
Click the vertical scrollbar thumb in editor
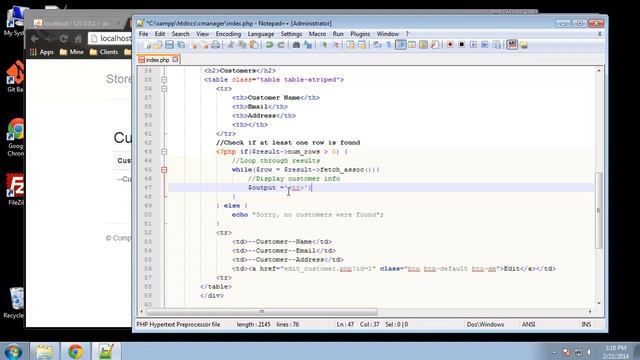pos(599,210)
